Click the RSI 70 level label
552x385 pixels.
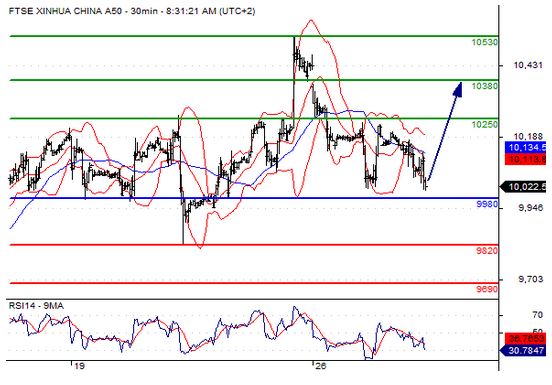pyautogui.click(x=538, y=315)
